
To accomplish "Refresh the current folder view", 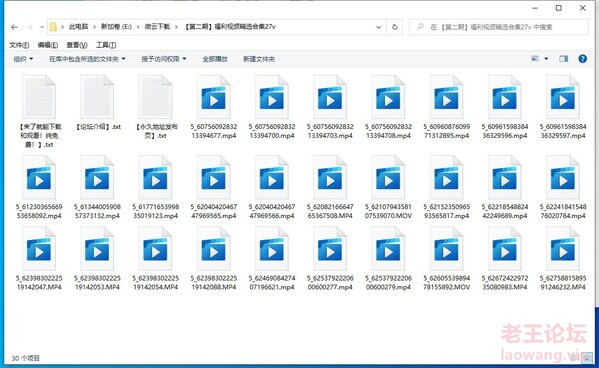I will coord(395,27).
